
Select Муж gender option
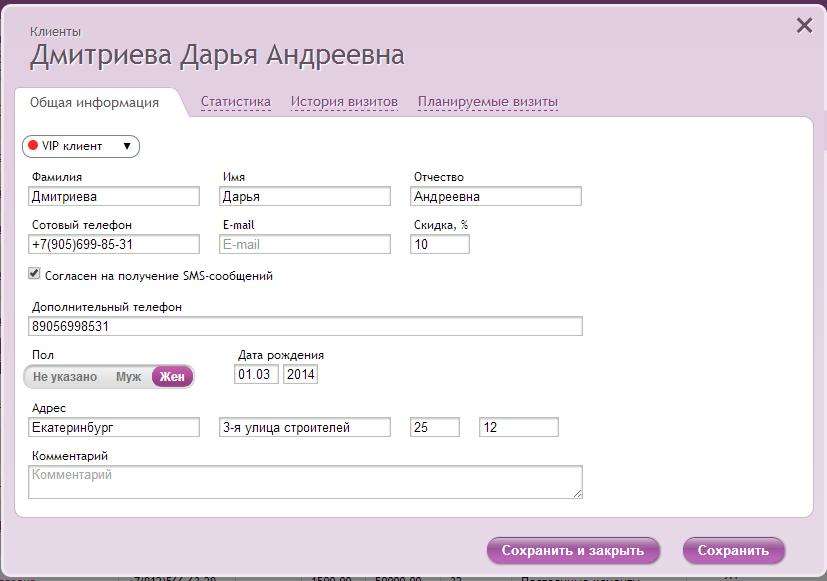coord(129,377)
